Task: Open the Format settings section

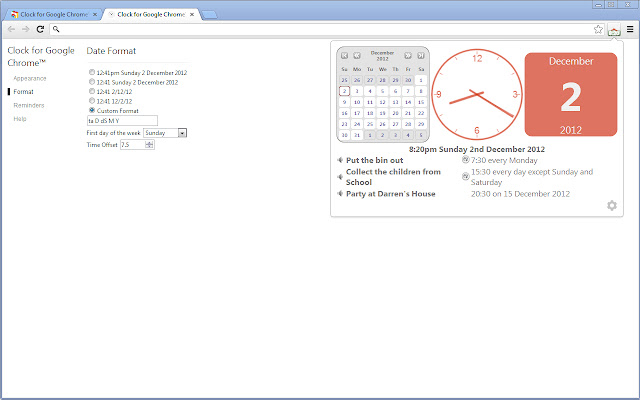Action: pos(23,92)
